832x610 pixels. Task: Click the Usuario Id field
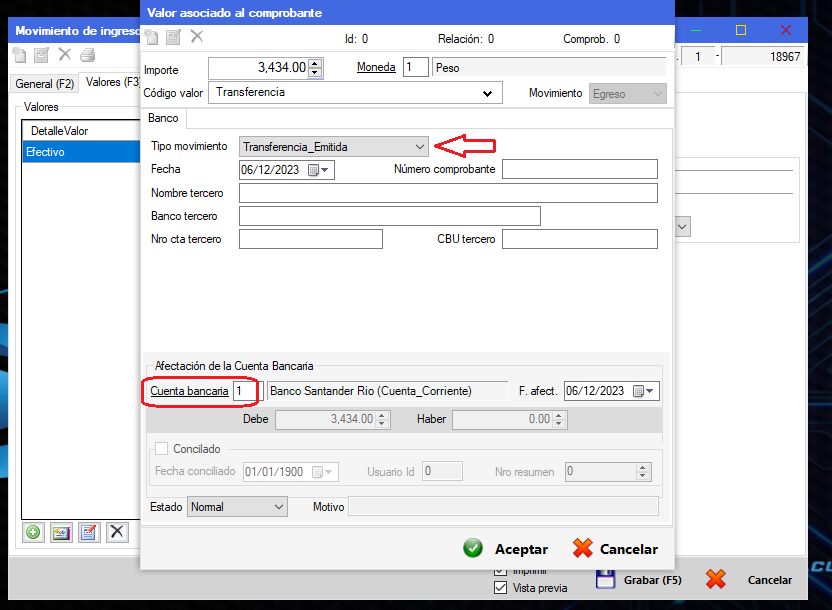click(442, 471)
